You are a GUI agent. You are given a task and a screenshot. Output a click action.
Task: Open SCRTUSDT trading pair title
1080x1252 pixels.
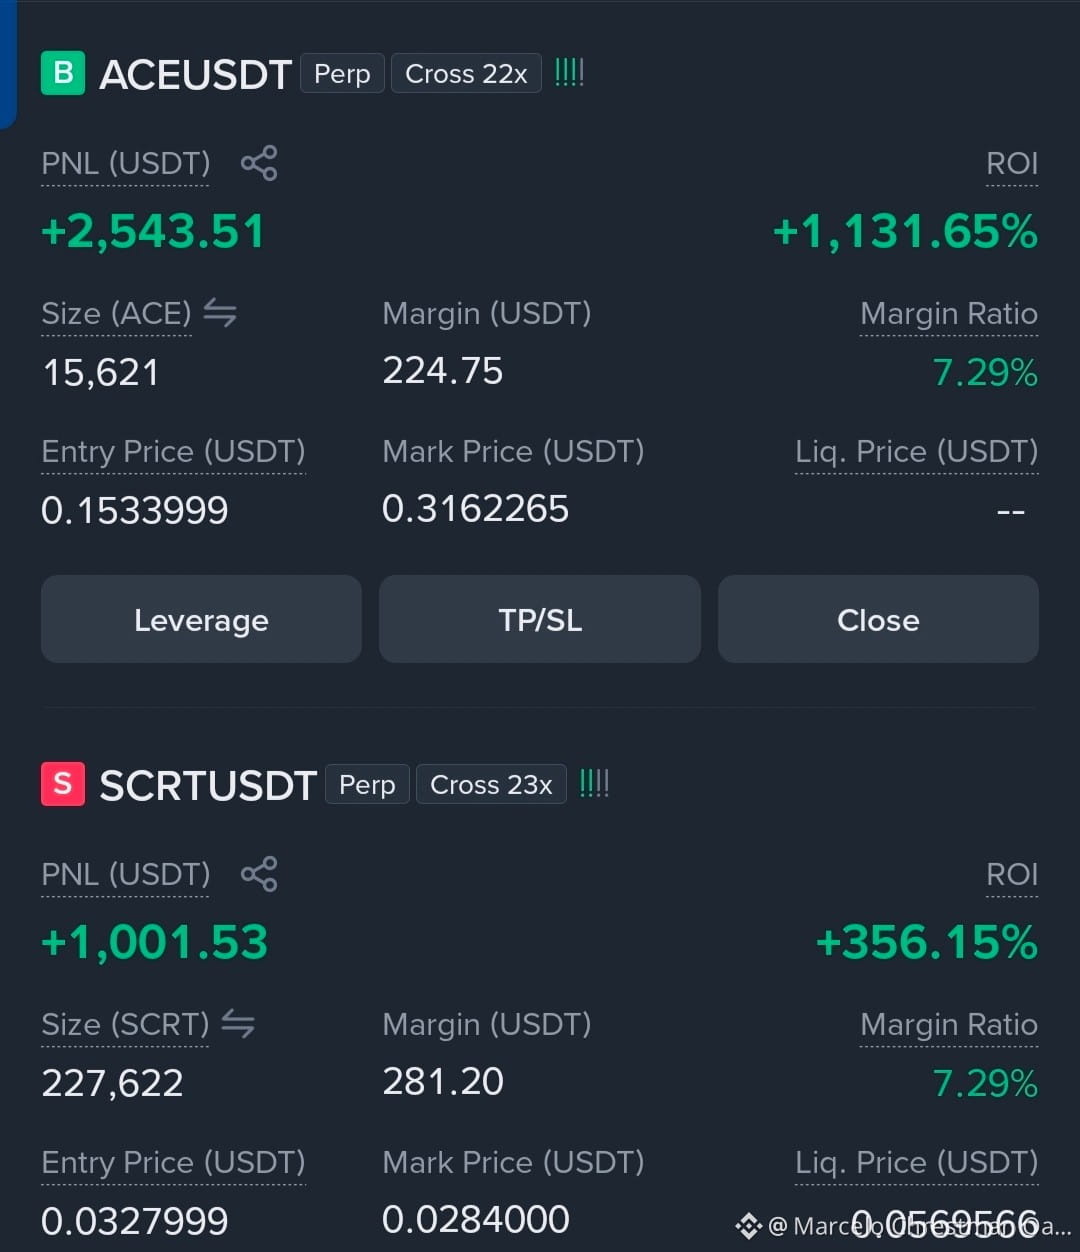coord(208,786)
